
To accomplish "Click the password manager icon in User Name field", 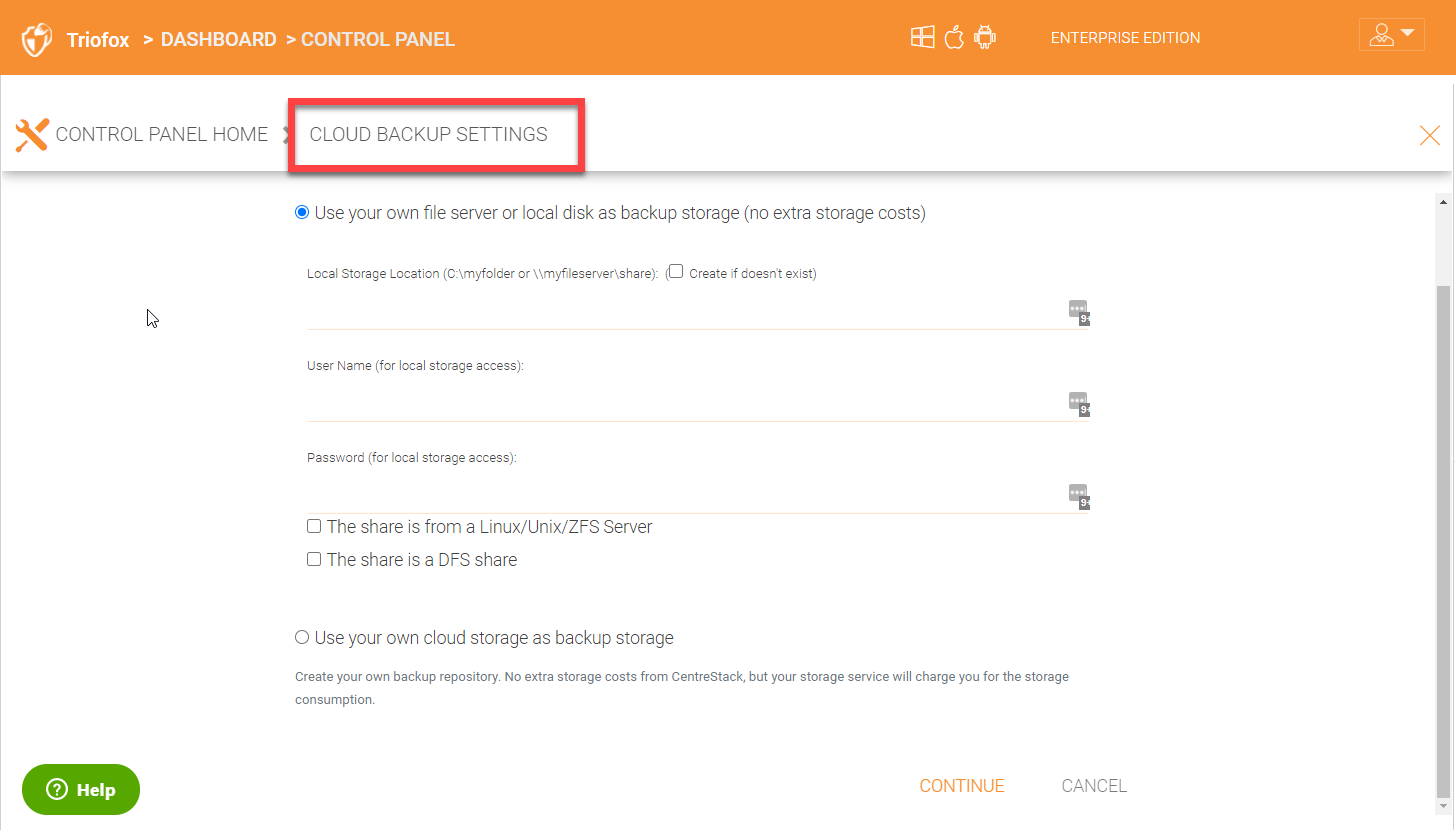I will [1078, 402].
